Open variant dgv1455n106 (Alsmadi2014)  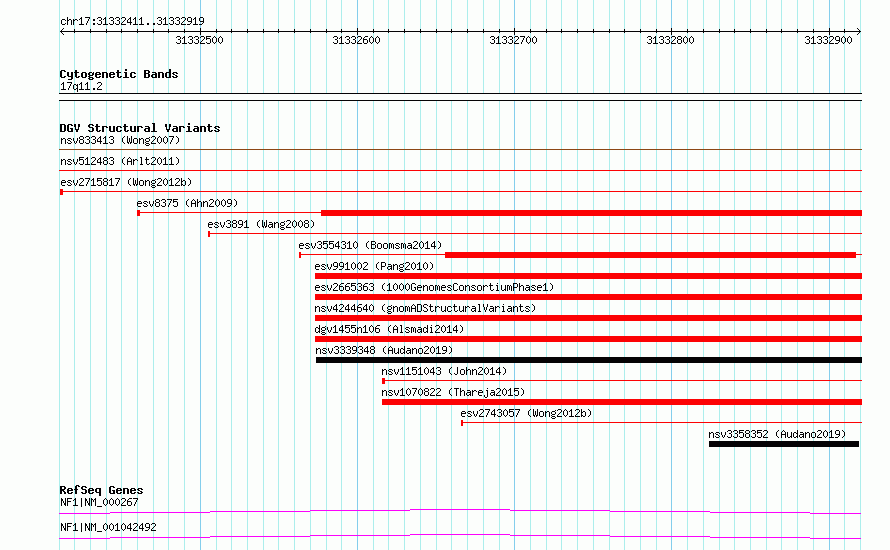tap(389, 329)
